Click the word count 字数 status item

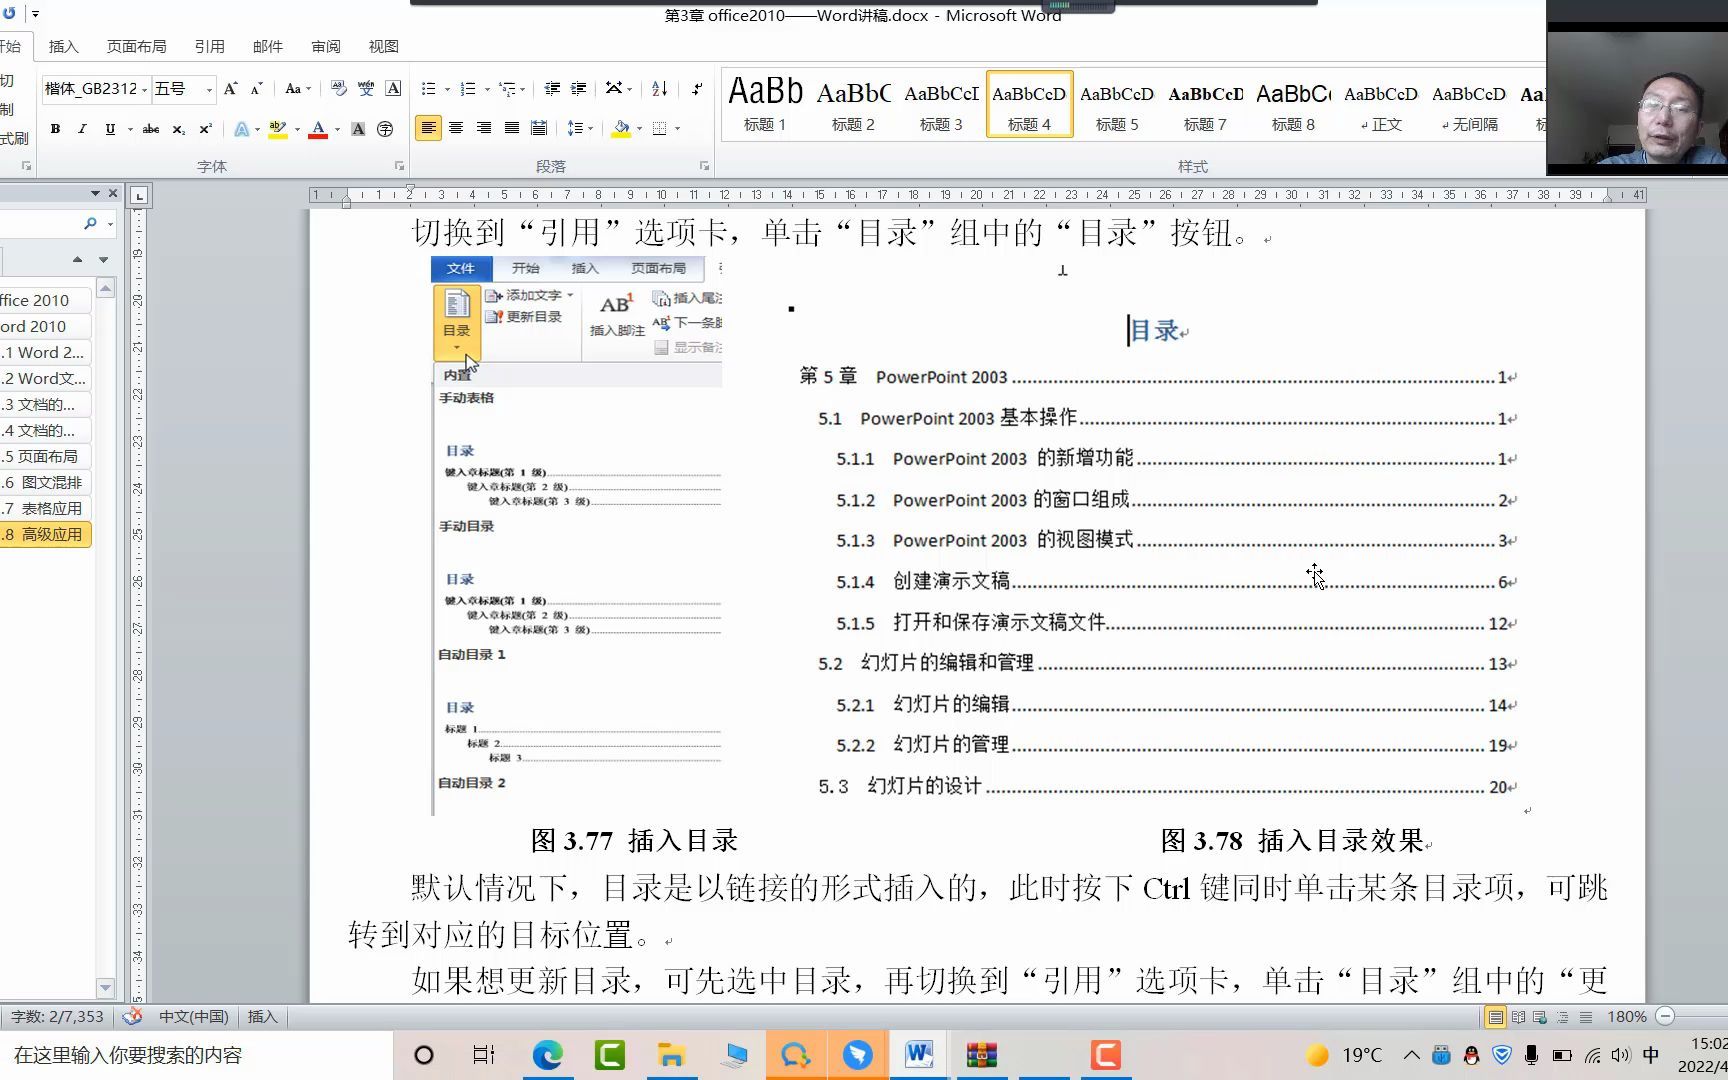pos(58,1017)
